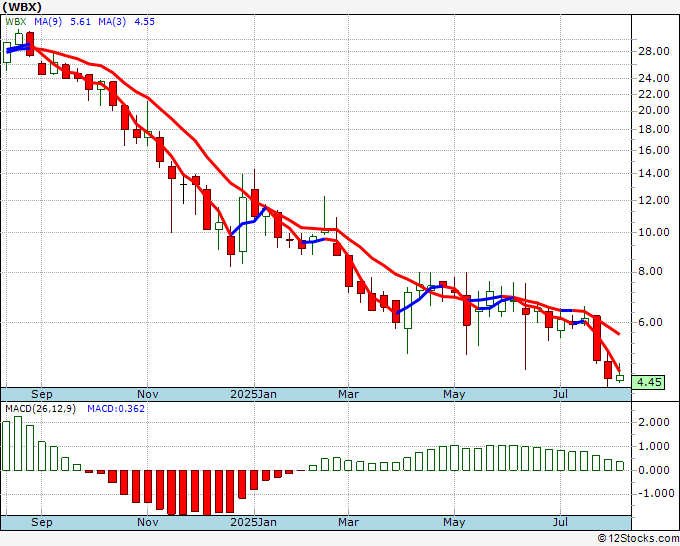The height and width of the screenshot is (546, 680).
Task: Click the MACD:0.362 value readout
Action: click(x=116, y=409)
